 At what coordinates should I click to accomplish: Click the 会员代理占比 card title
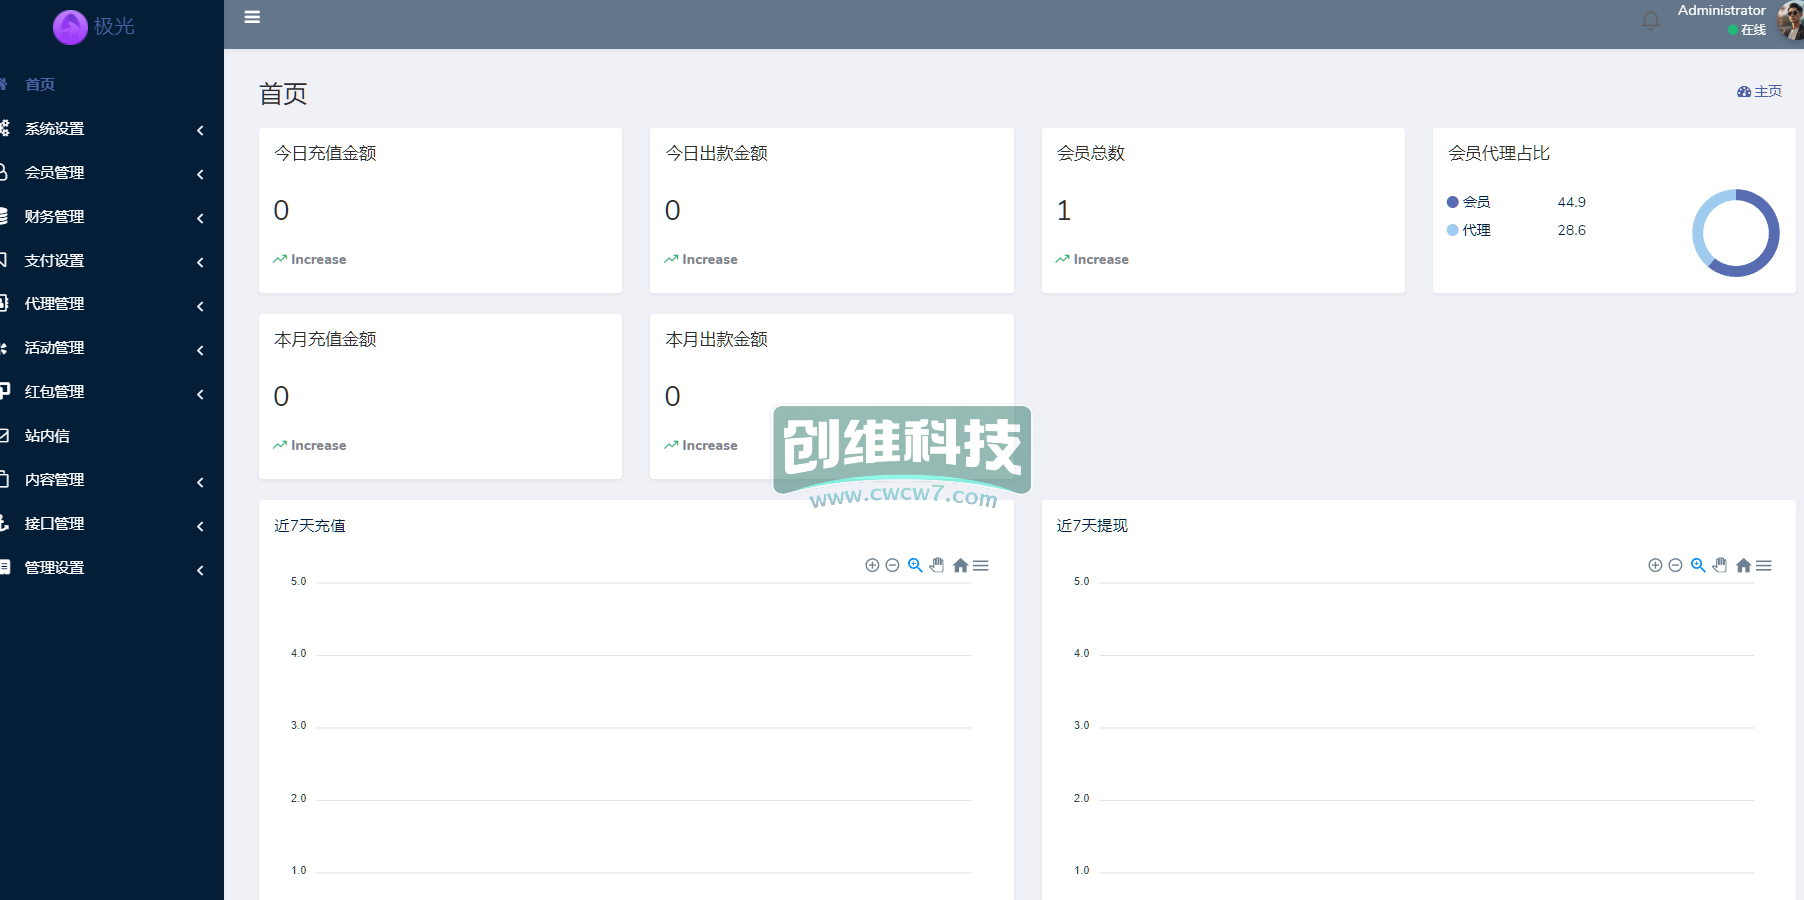pyautogui.click(x=1499, y=153)
